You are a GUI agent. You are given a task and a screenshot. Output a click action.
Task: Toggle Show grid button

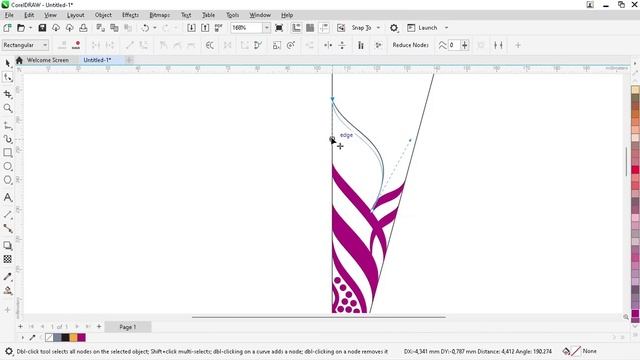pyautogui.click(x=310, y=28)
